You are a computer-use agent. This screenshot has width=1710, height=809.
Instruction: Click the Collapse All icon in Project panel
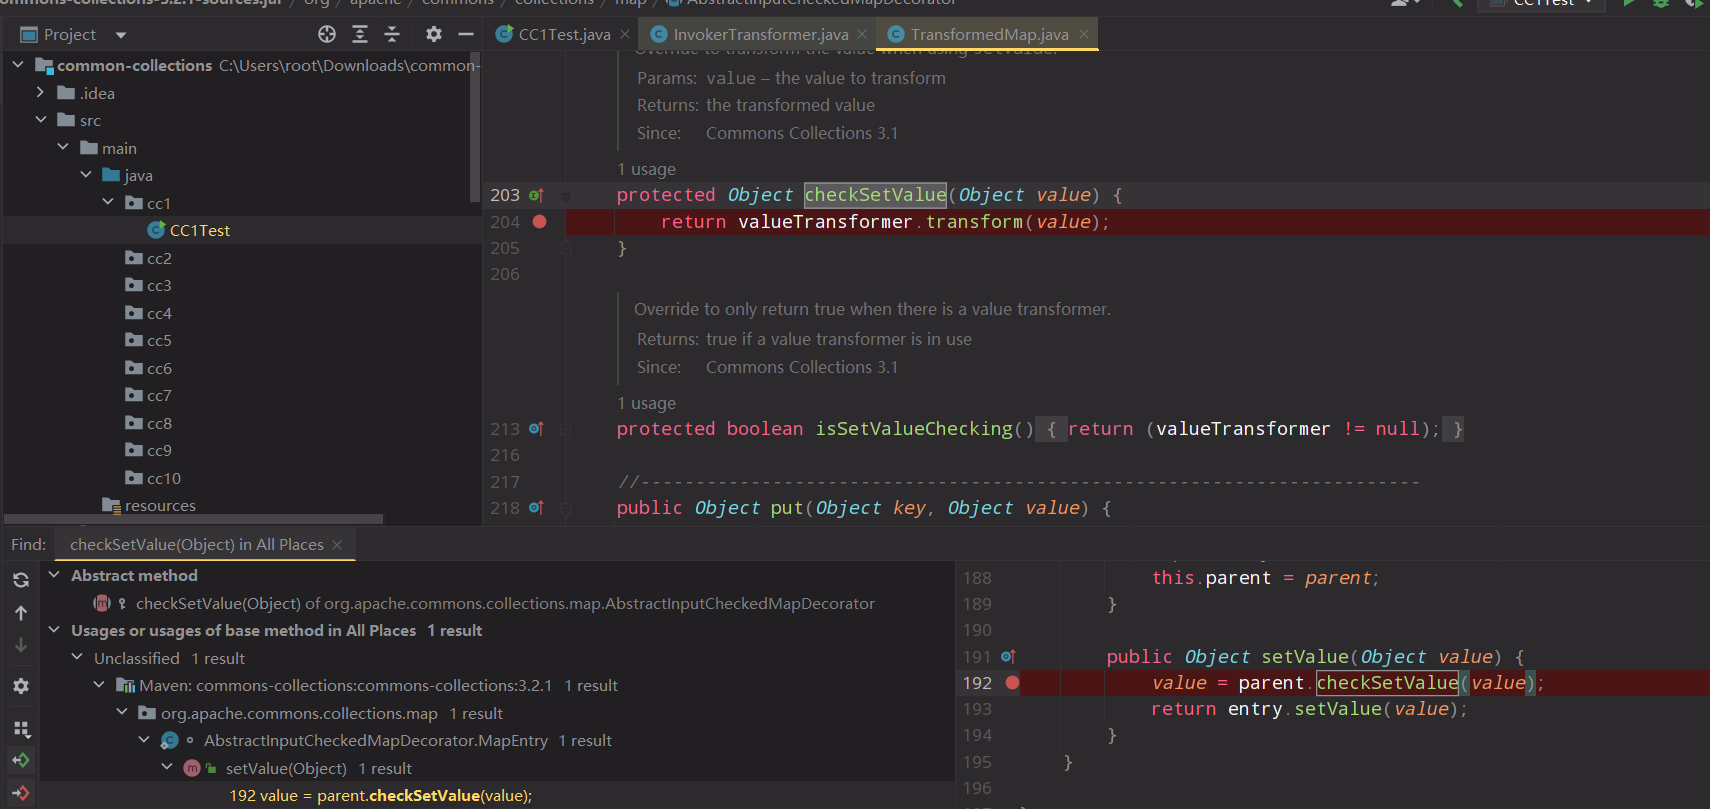392,34
